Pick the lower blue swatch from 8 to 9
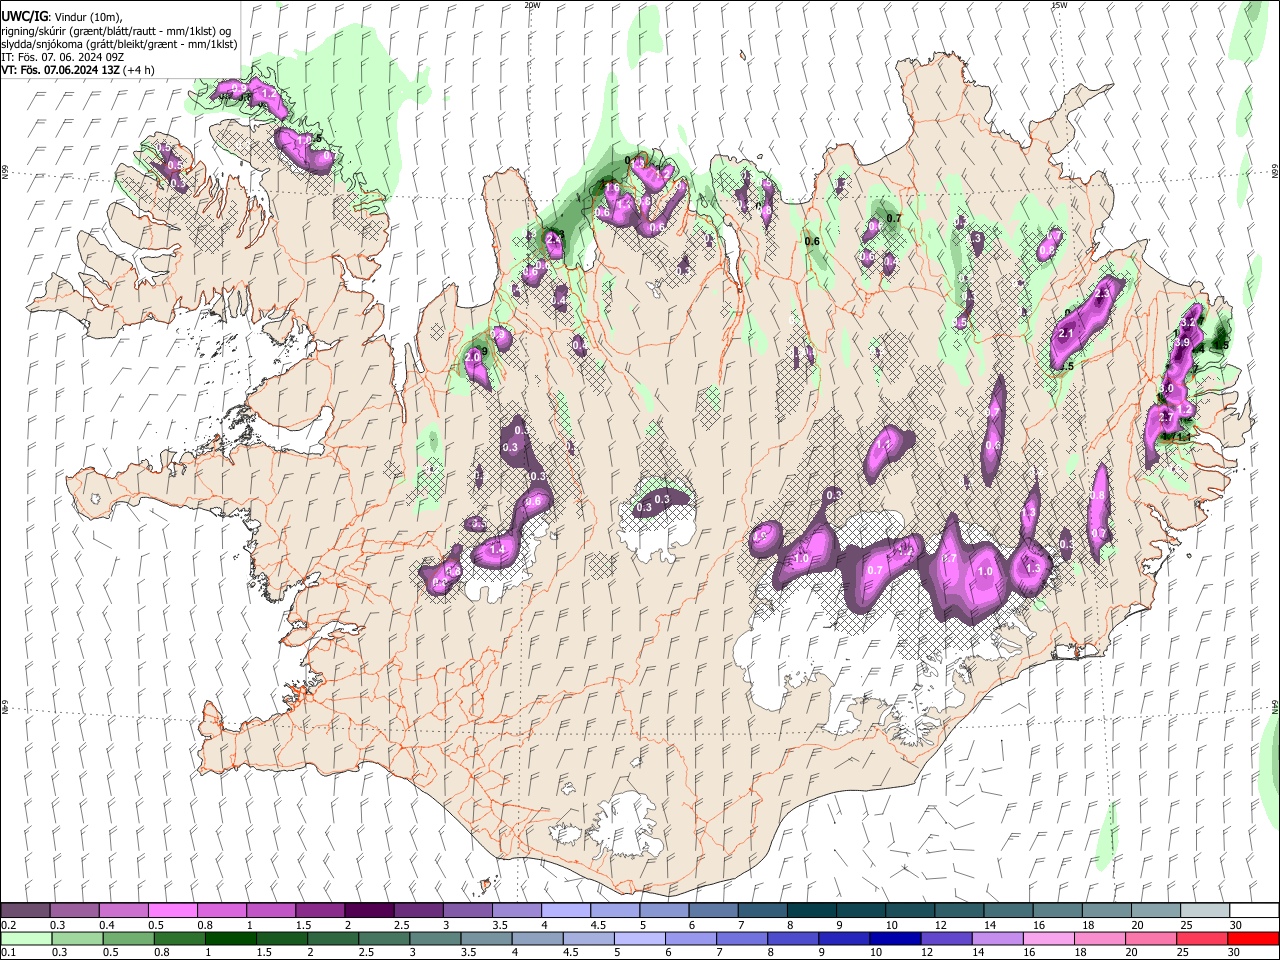The width and height of the screenshot is (1280, 960). [x=791, y=938]
